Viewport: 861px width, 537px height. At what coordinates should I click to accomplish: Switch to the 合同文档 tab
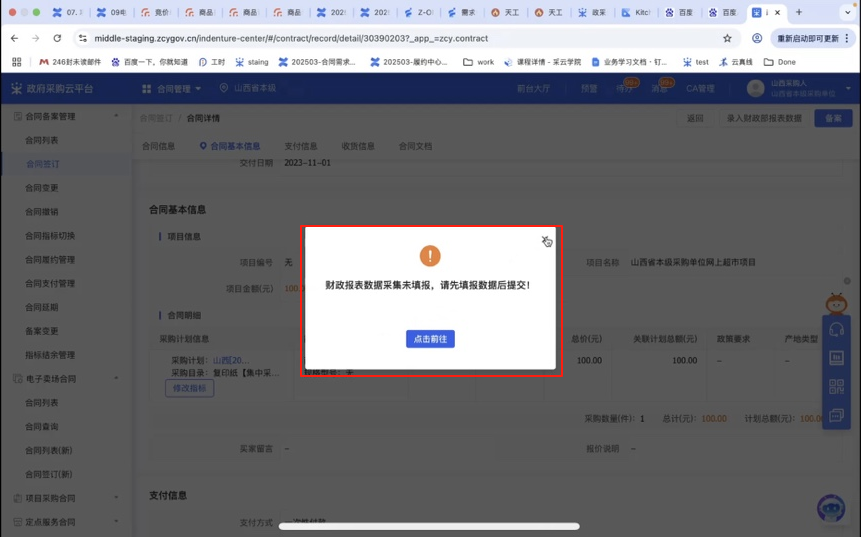pyautogui.click(x=415, y=146)
